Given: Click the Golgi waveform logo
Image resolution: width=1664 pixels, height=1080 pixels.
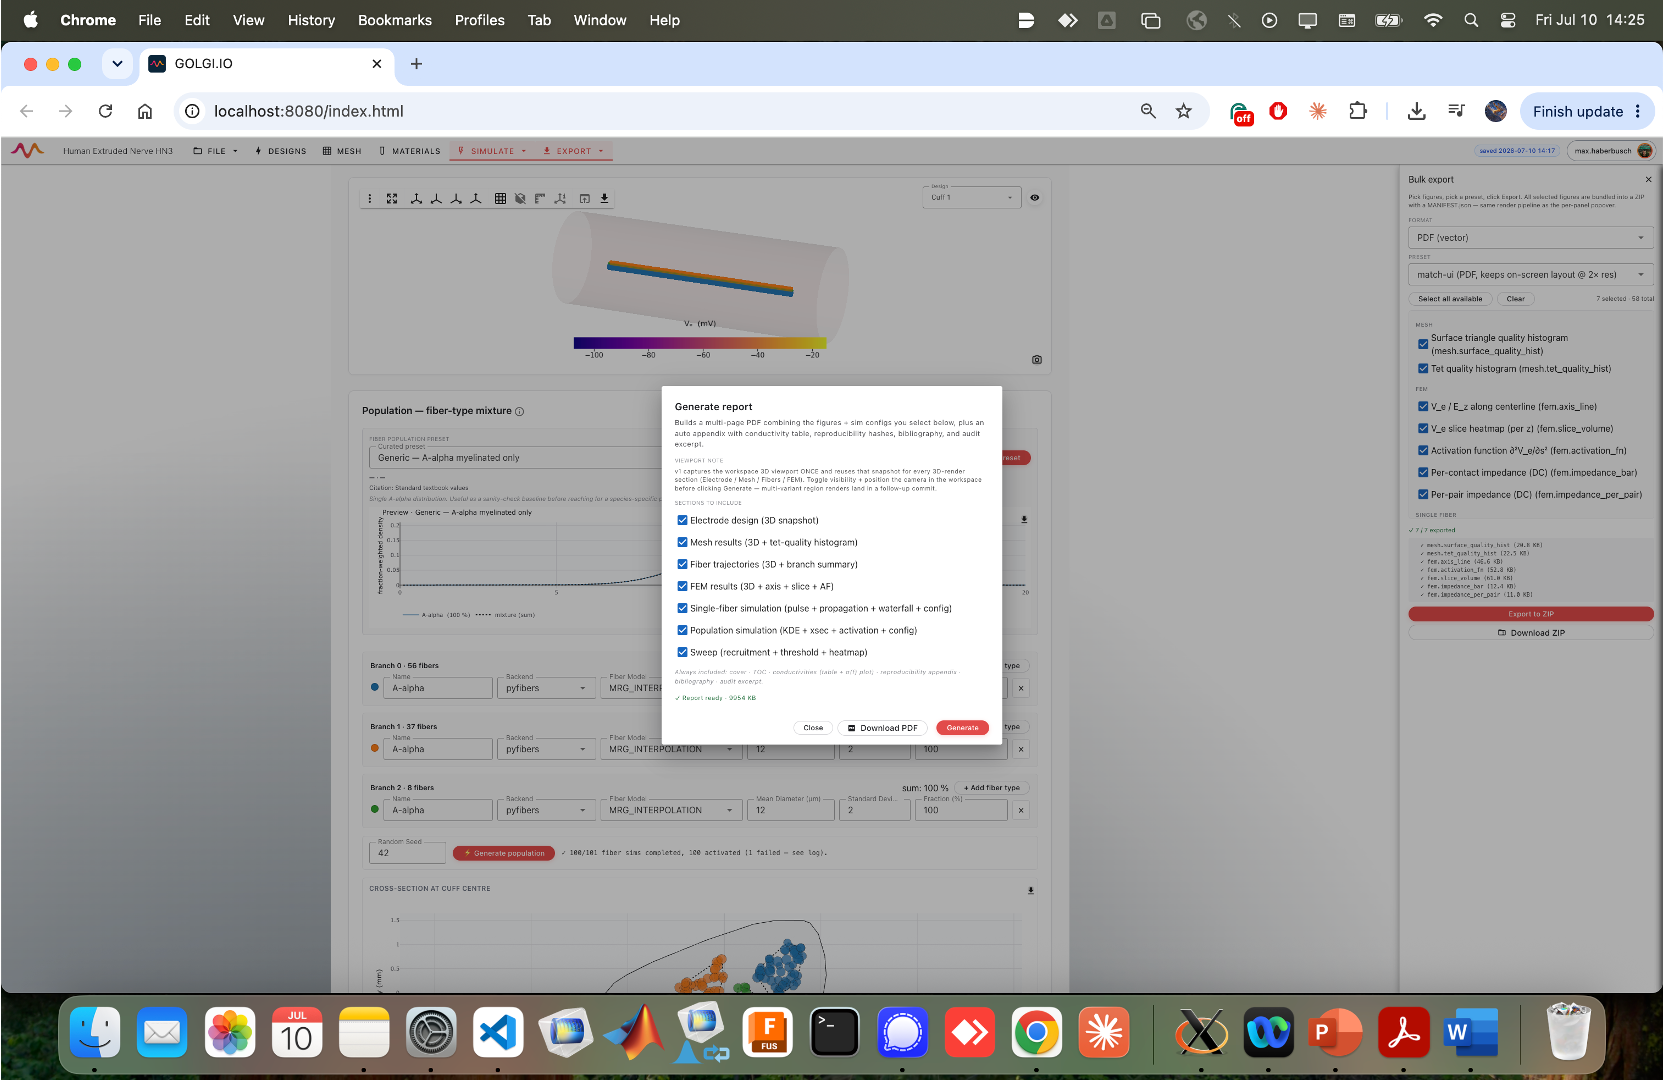Looking at the screenshot, I should 27,150.
